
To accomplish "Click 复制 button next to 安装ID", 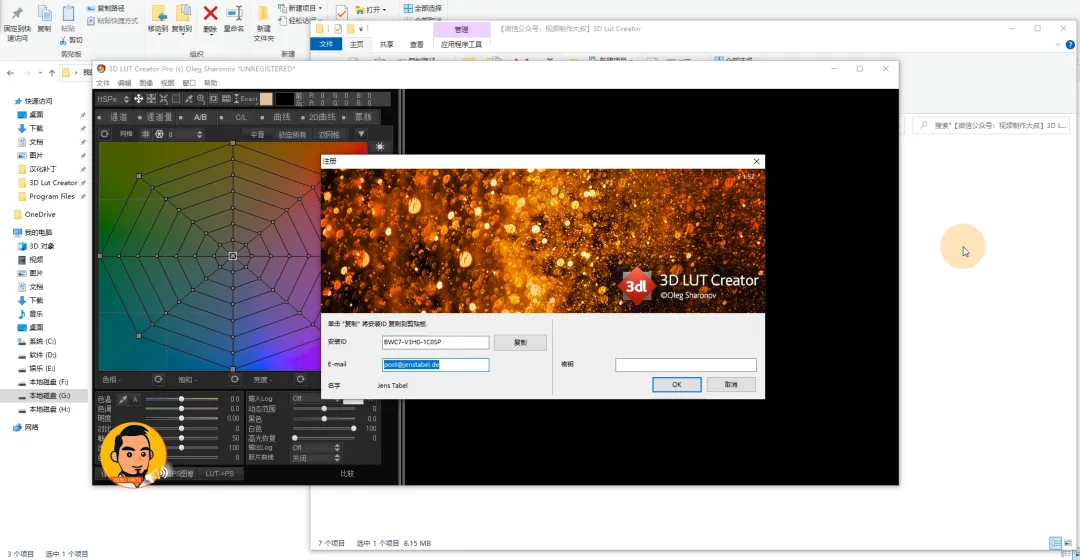I will [x=520, y=342].
